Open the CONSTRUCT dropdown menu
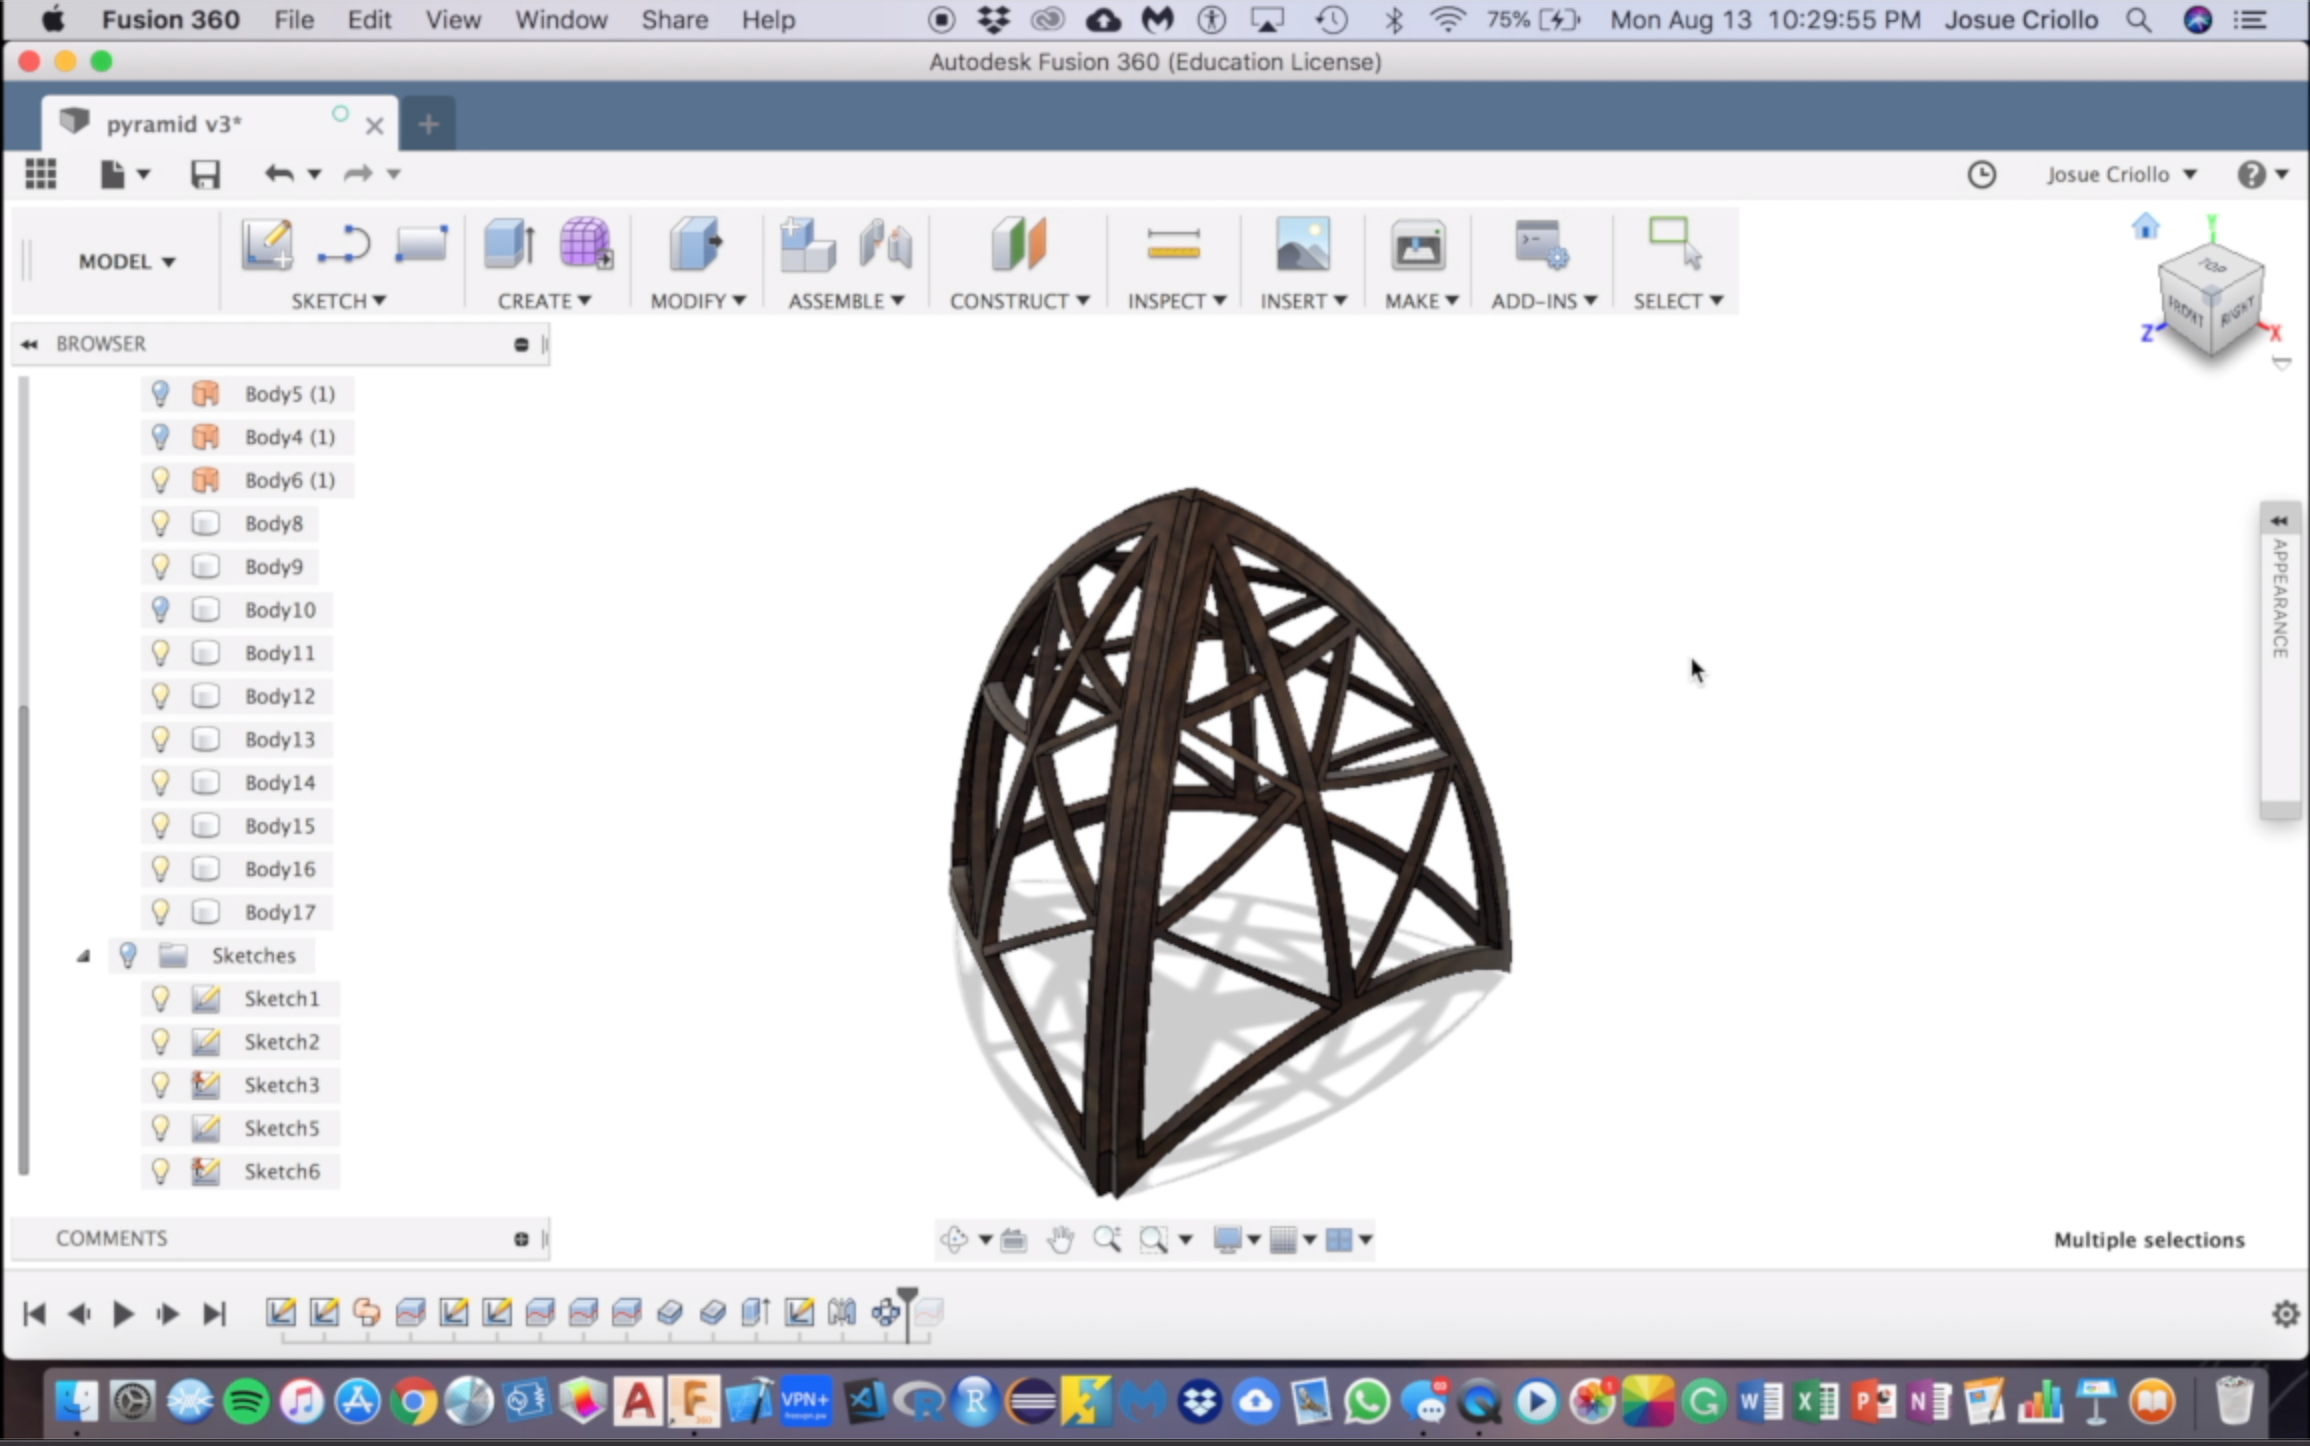 click(x=1019, y=301)
